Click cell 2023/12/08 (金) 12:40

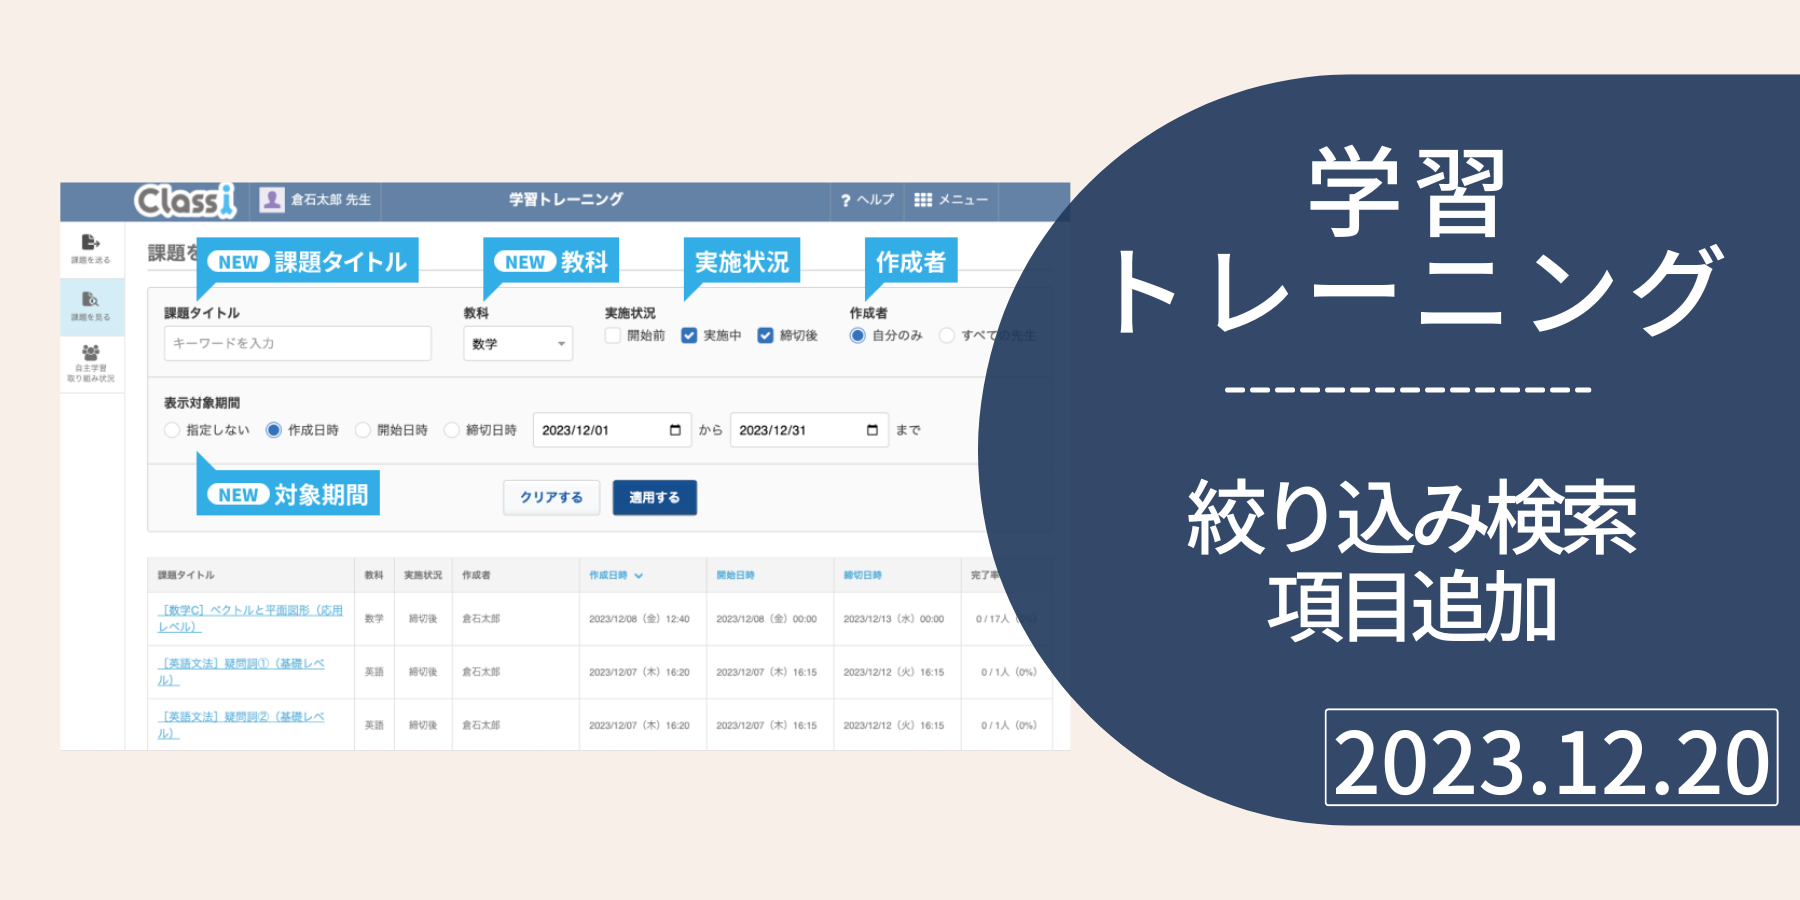point(639,619)
